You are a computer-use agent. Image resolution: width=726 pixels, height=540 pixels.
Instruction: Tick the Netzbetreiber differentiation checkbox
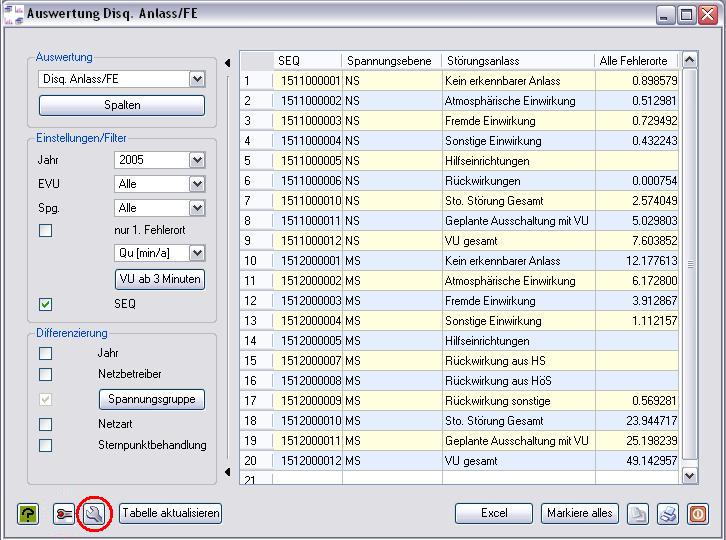(45, 374)
